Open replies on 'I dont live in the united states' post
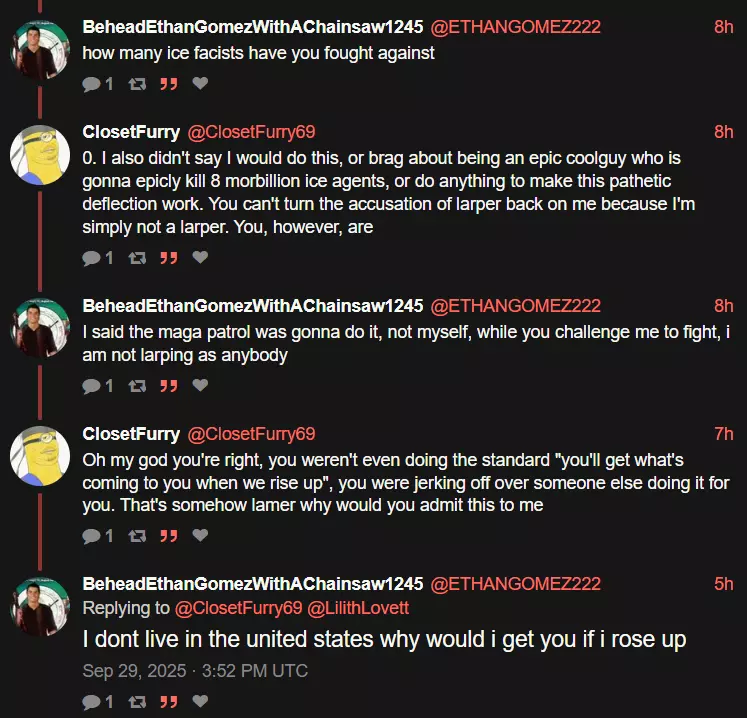Image resolution: width=747 pixels, height=718 pixels. (97, 702)
